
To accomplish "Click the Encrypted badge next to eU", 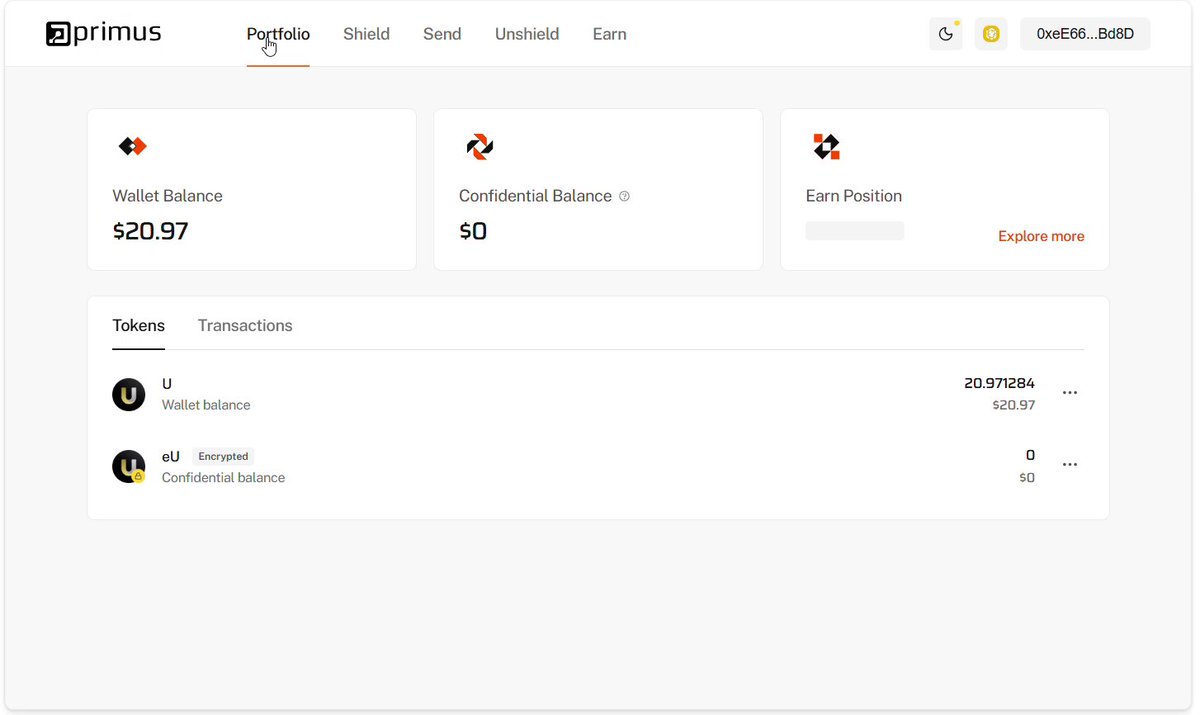I will (x=223, y=457).
